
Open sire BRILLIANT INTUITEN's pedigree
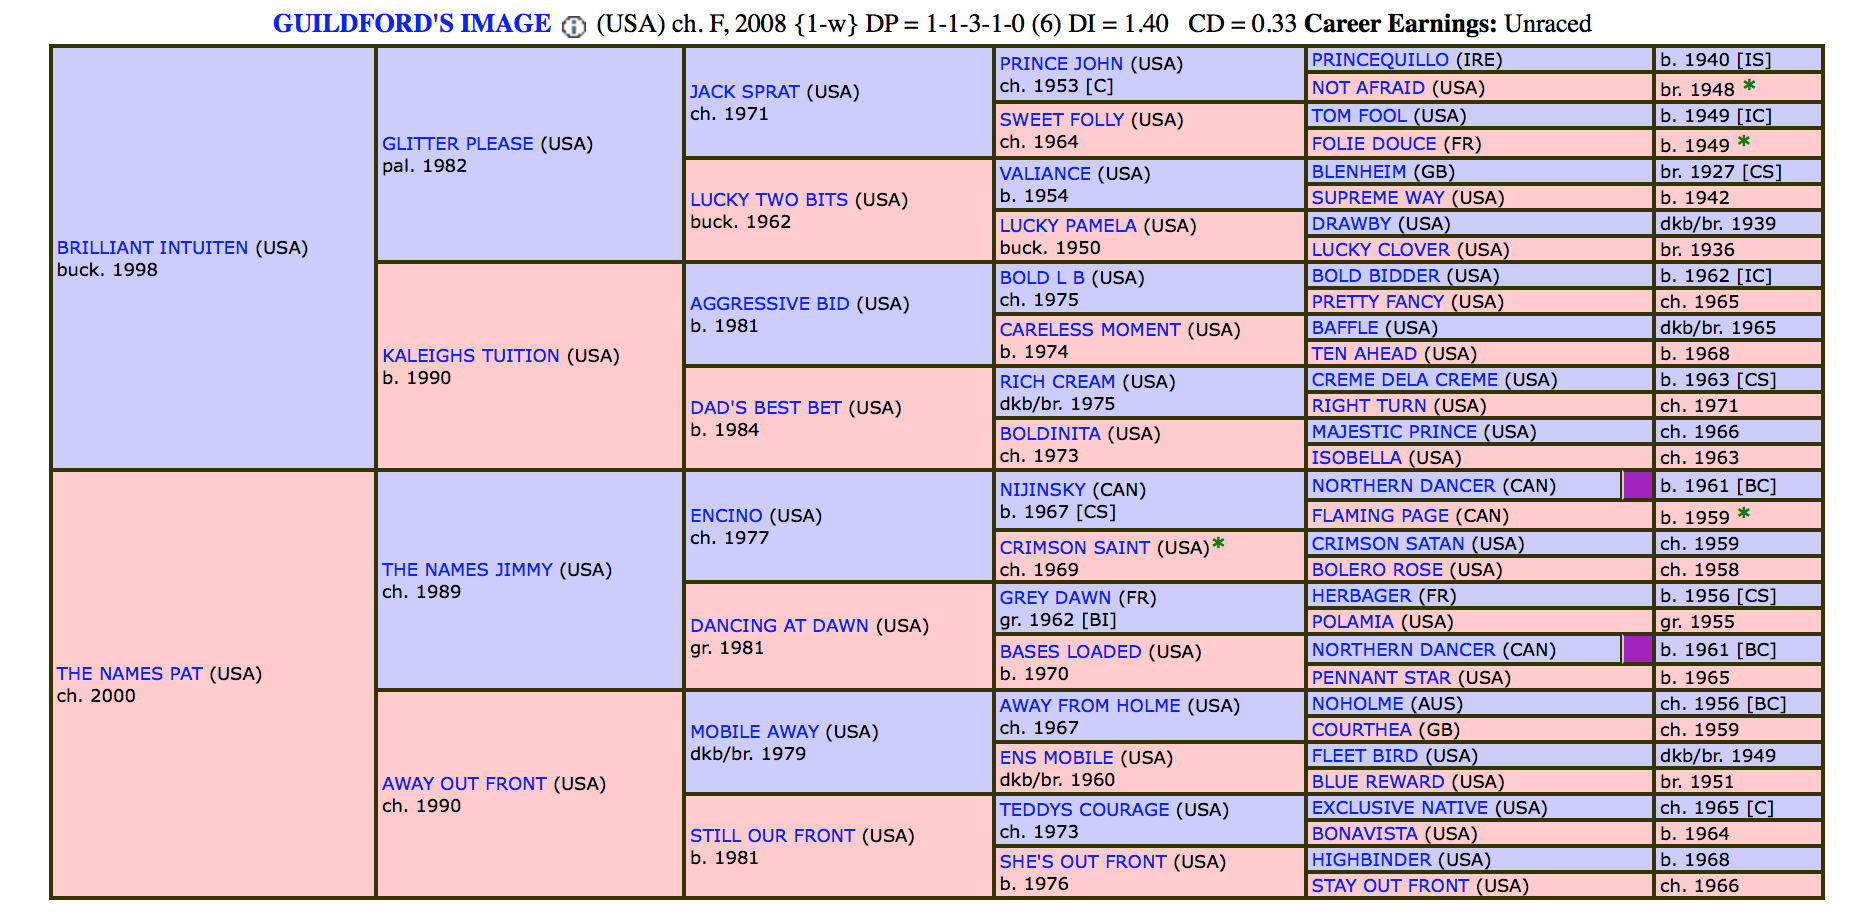click(x=152, y=248)
